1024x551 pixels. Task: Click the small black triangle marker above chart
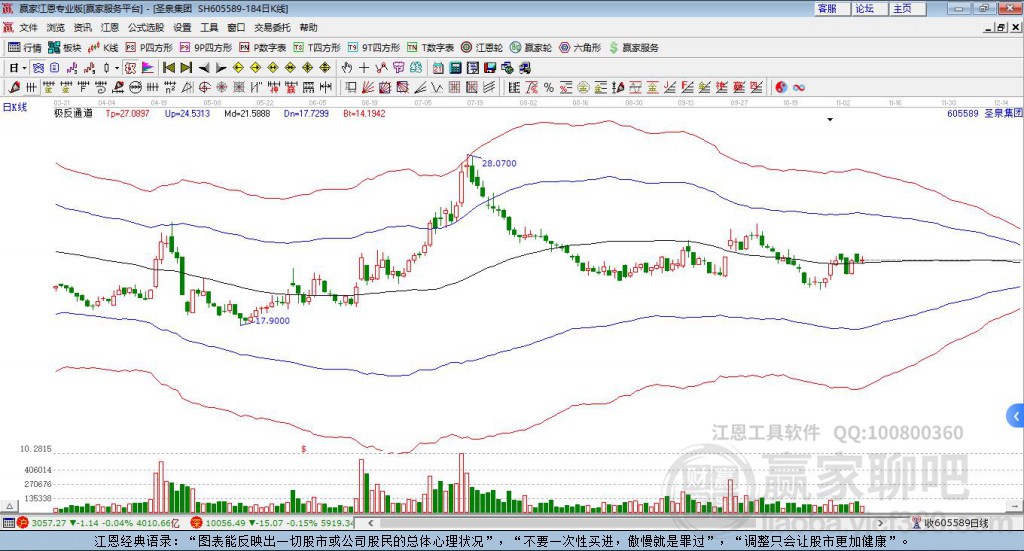click(x=830, y=119)
